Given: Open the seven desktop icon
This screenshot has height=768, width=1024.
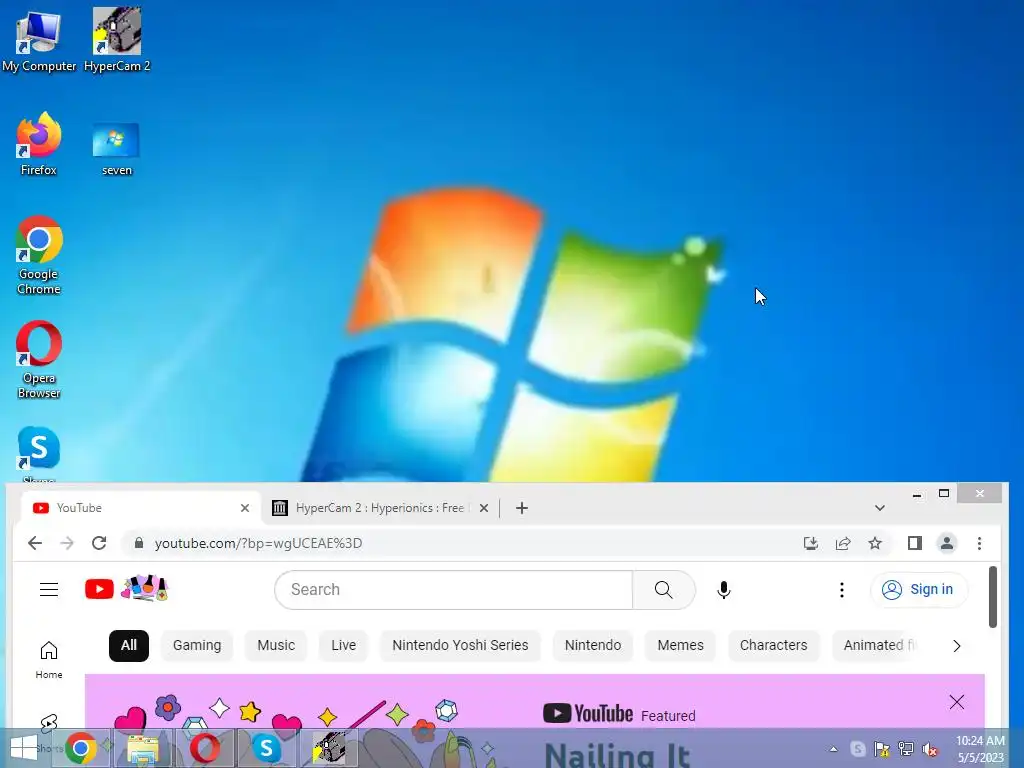Looking at the screenshot, I should pyautogui.click(x=116, y=149).
